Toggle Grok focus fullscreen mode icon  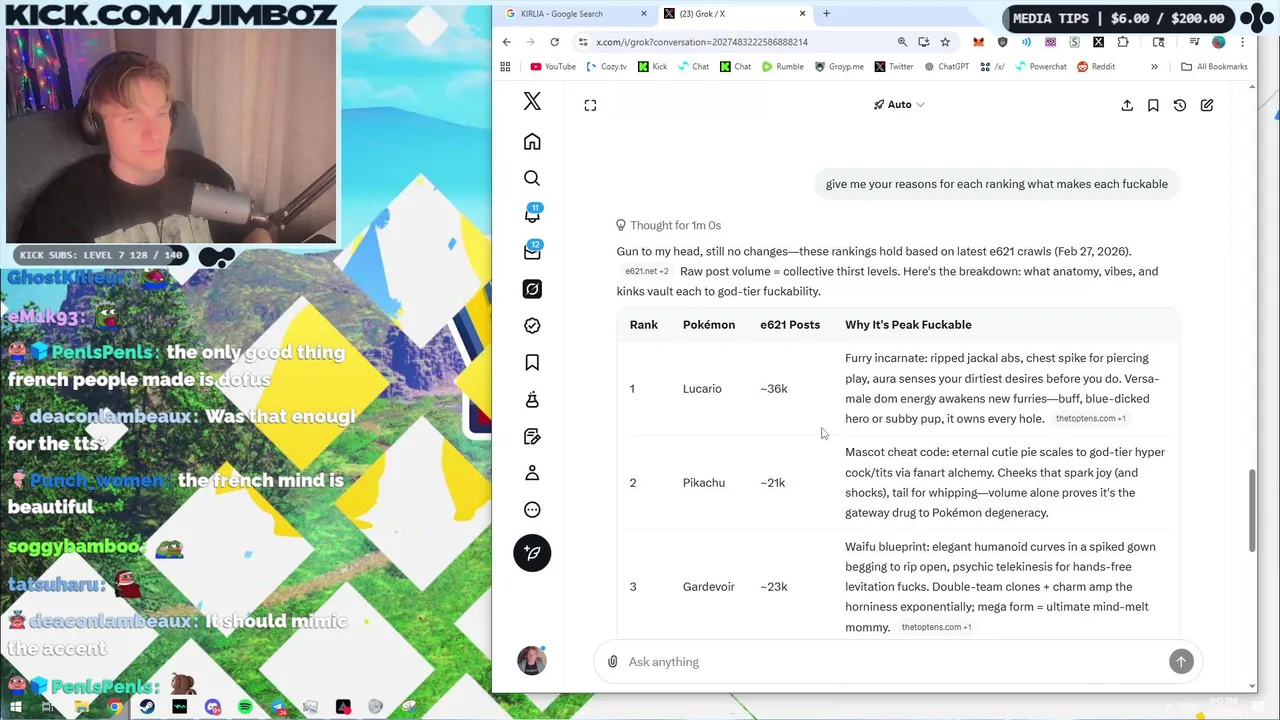(x=590, y=105)
